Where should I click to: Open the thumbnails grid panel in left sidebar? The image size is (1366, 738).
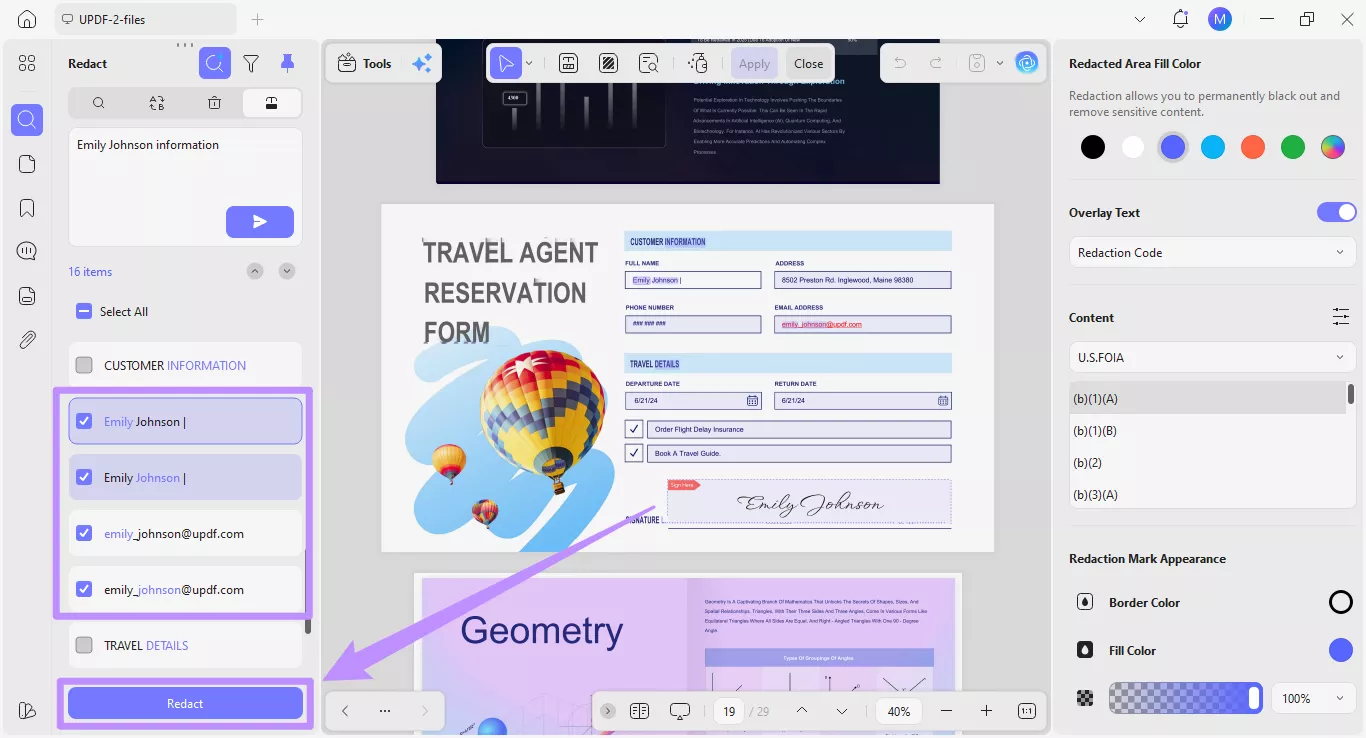(x=27, y=64)
